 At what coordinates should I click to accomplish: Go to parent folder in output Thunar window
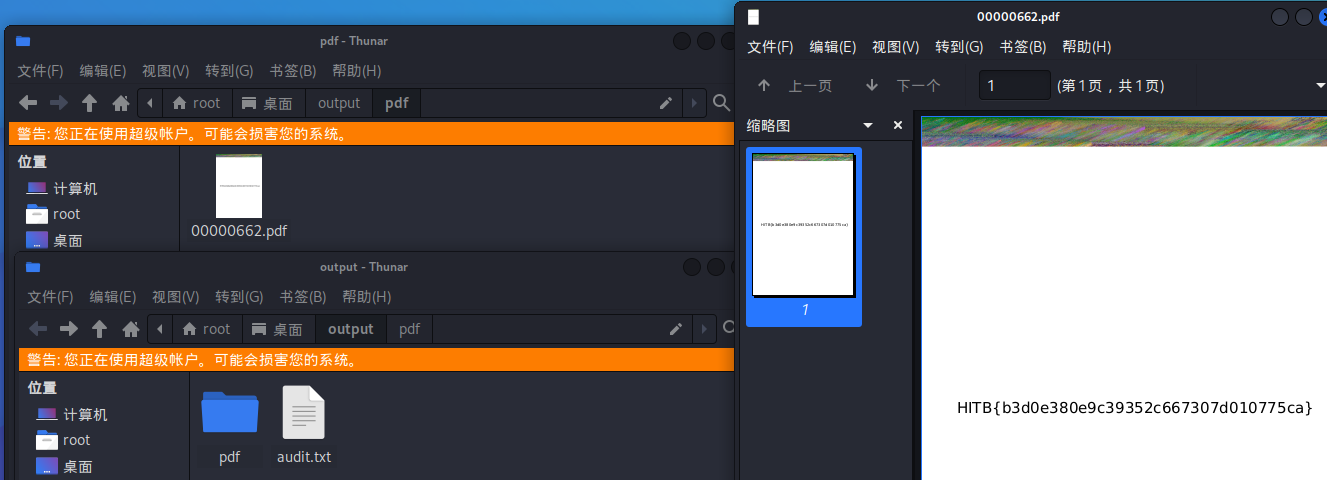pyautogui.click(x=100, y=329)
